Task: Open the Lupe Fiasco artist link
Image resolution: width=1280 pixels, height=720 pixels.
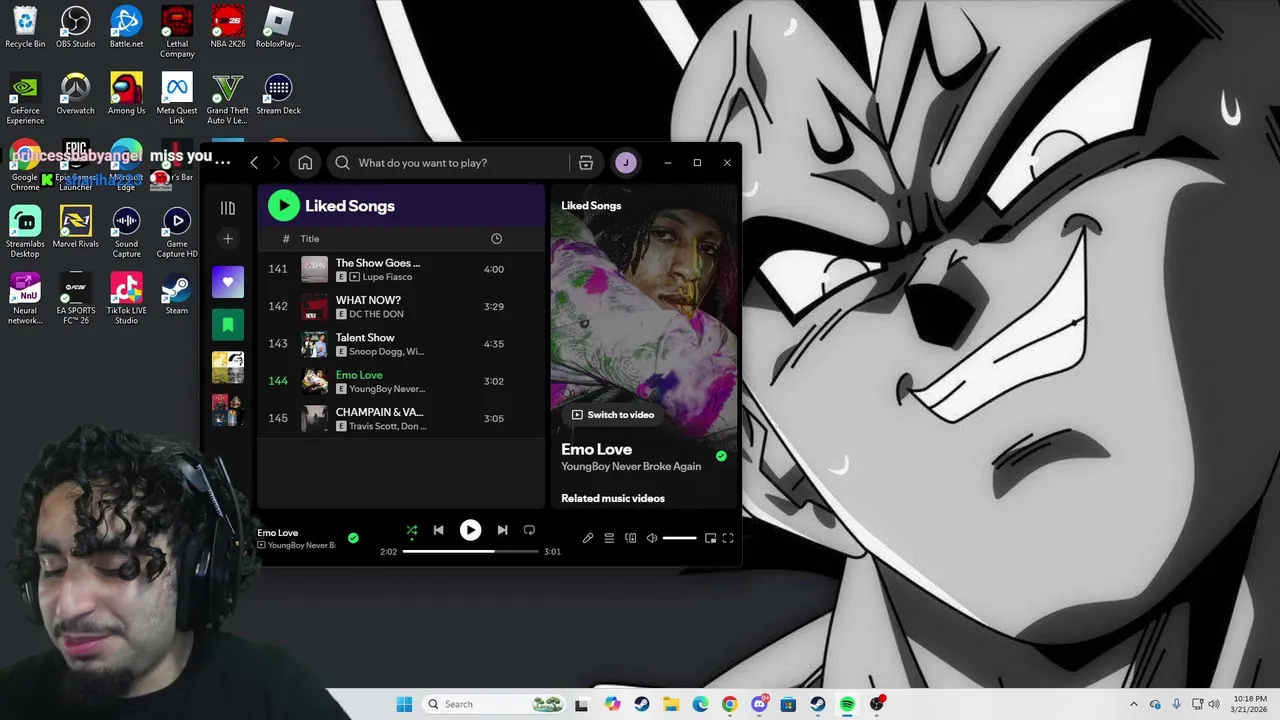Action: click(x=387, y=277)
